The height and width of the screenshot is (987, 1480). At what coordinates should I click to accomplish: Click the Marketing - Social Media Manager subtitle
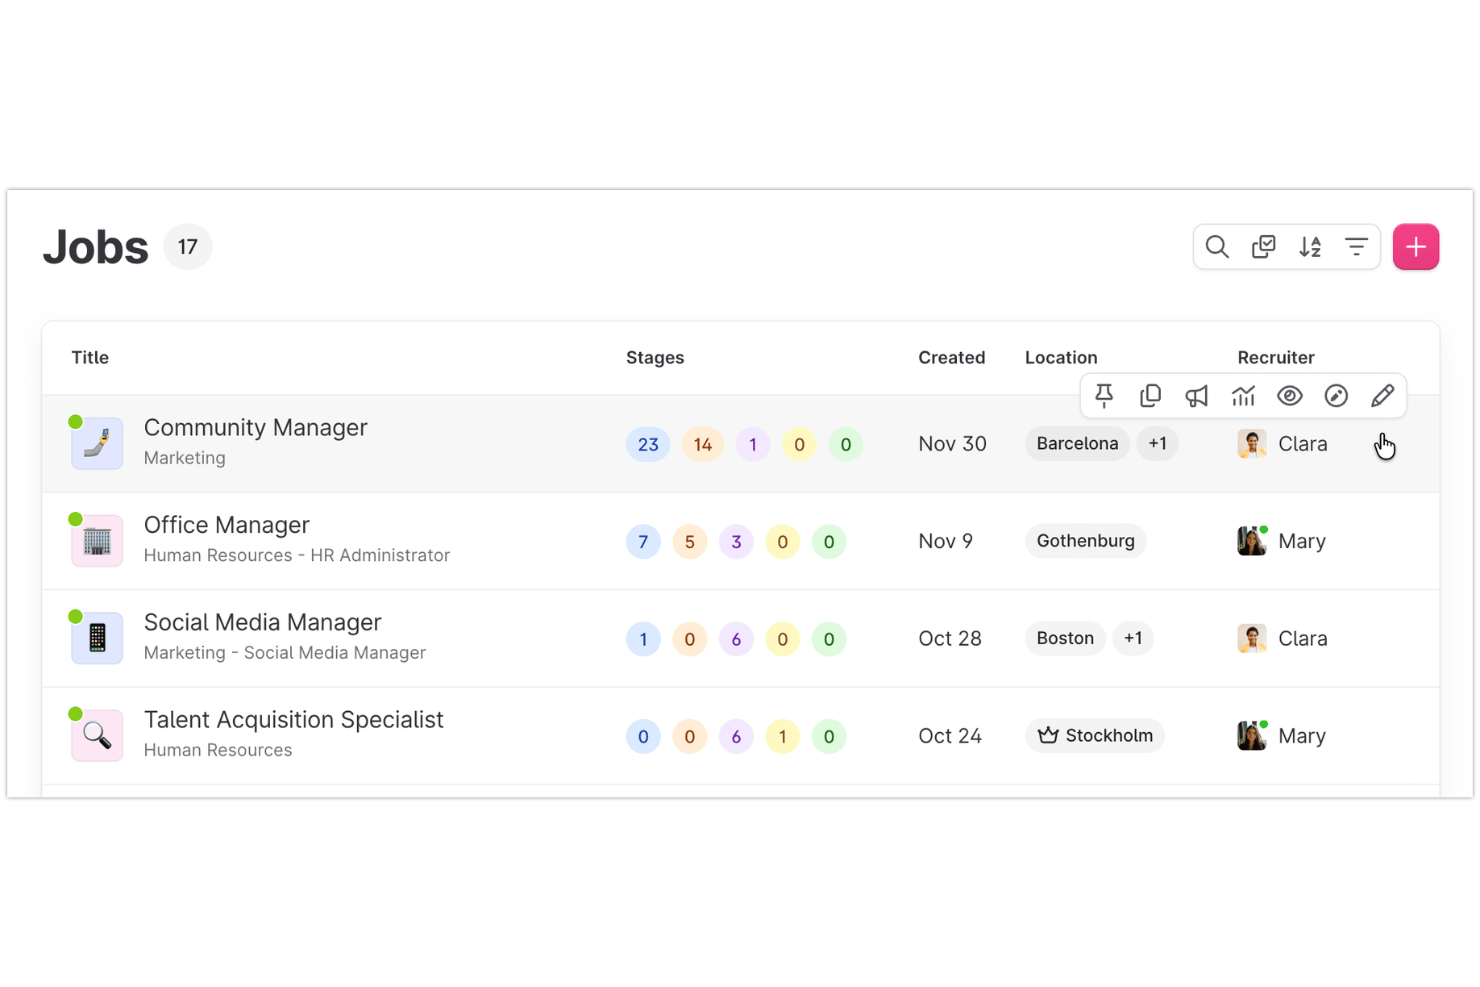285,653
